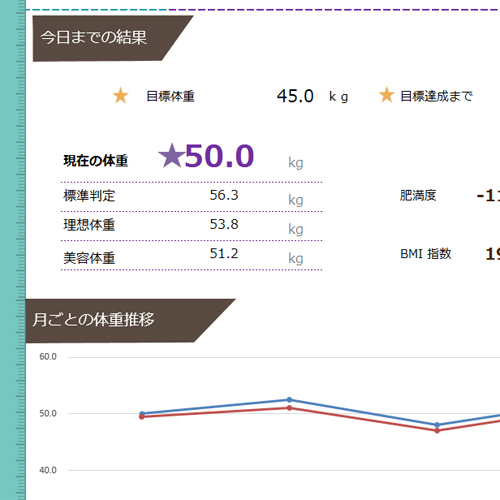Select the value 56.3

point(224,195)
